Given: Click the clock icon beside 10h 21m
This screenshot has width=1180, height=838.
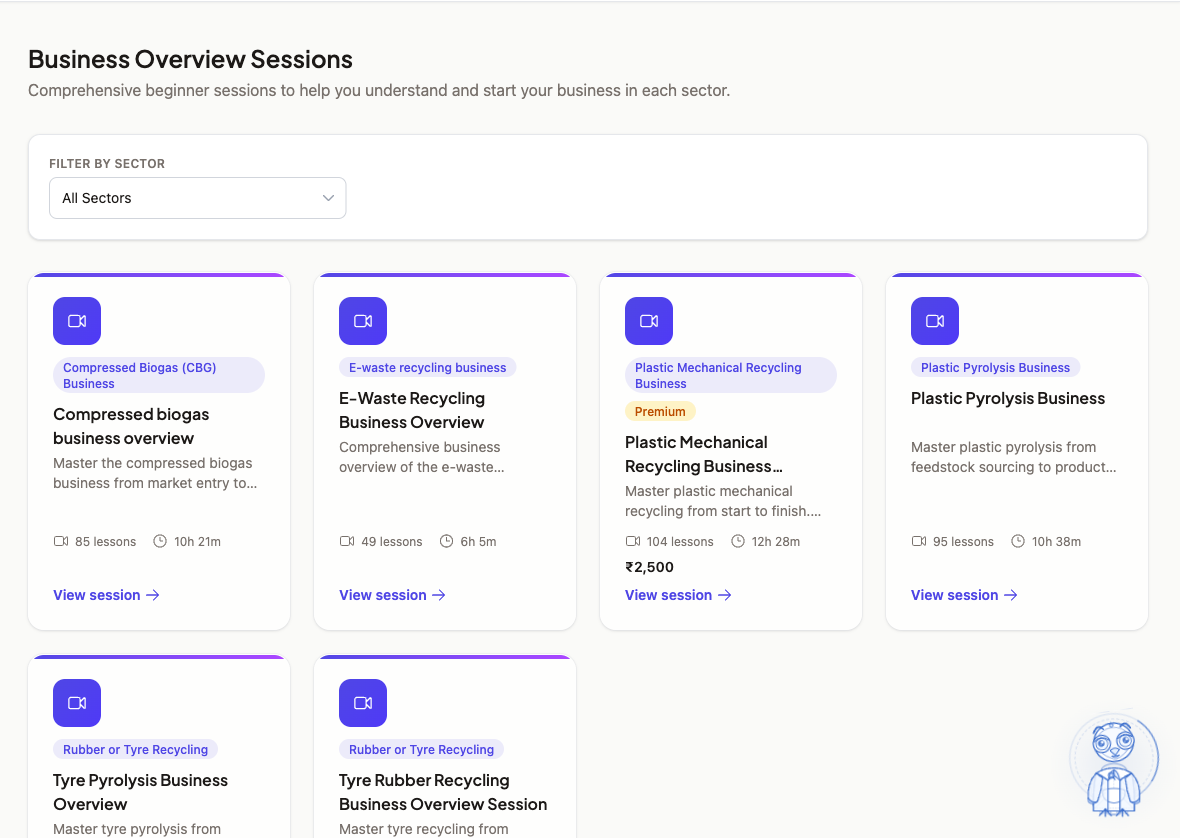Looking at the screenshot, I should 160,541.
